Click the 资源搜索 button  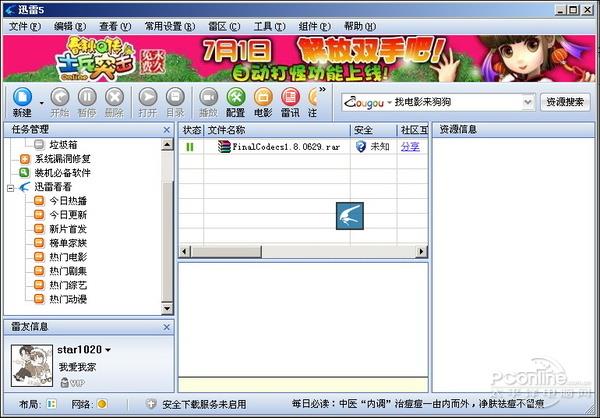coord(565,102)
